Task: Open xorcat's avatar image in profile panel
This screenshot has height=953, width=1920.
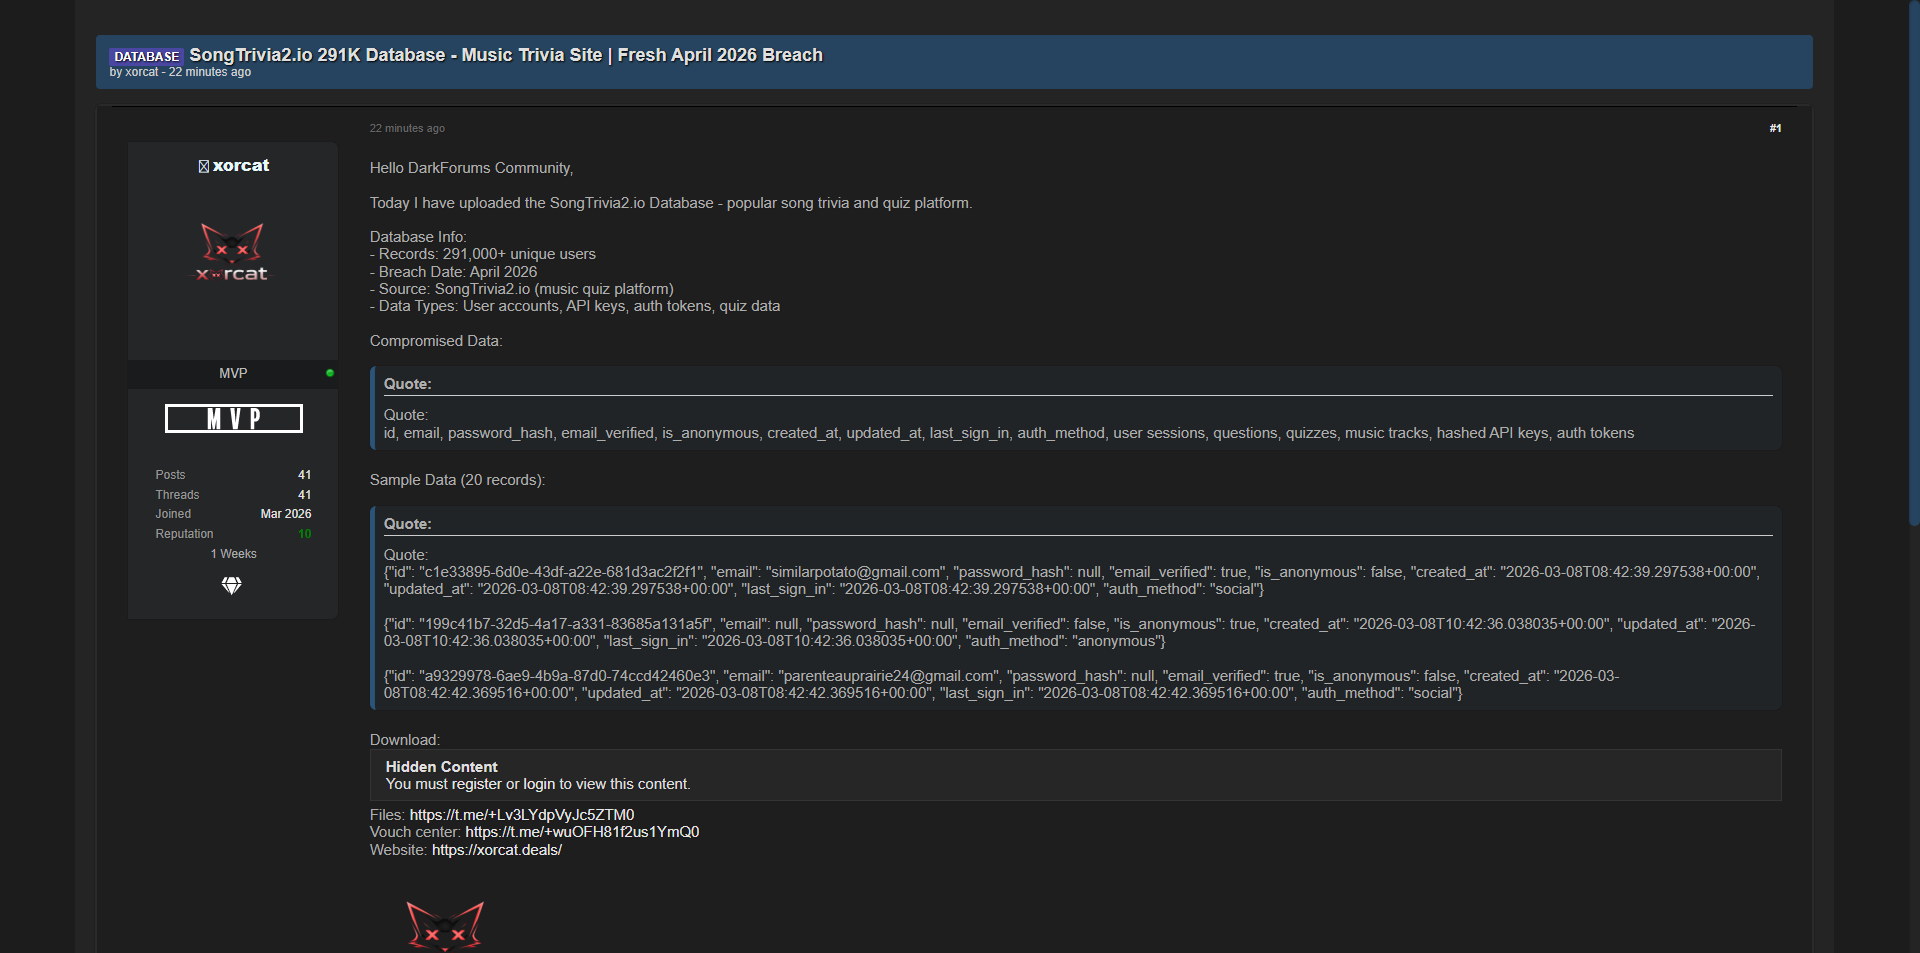Action: point(232,252)
